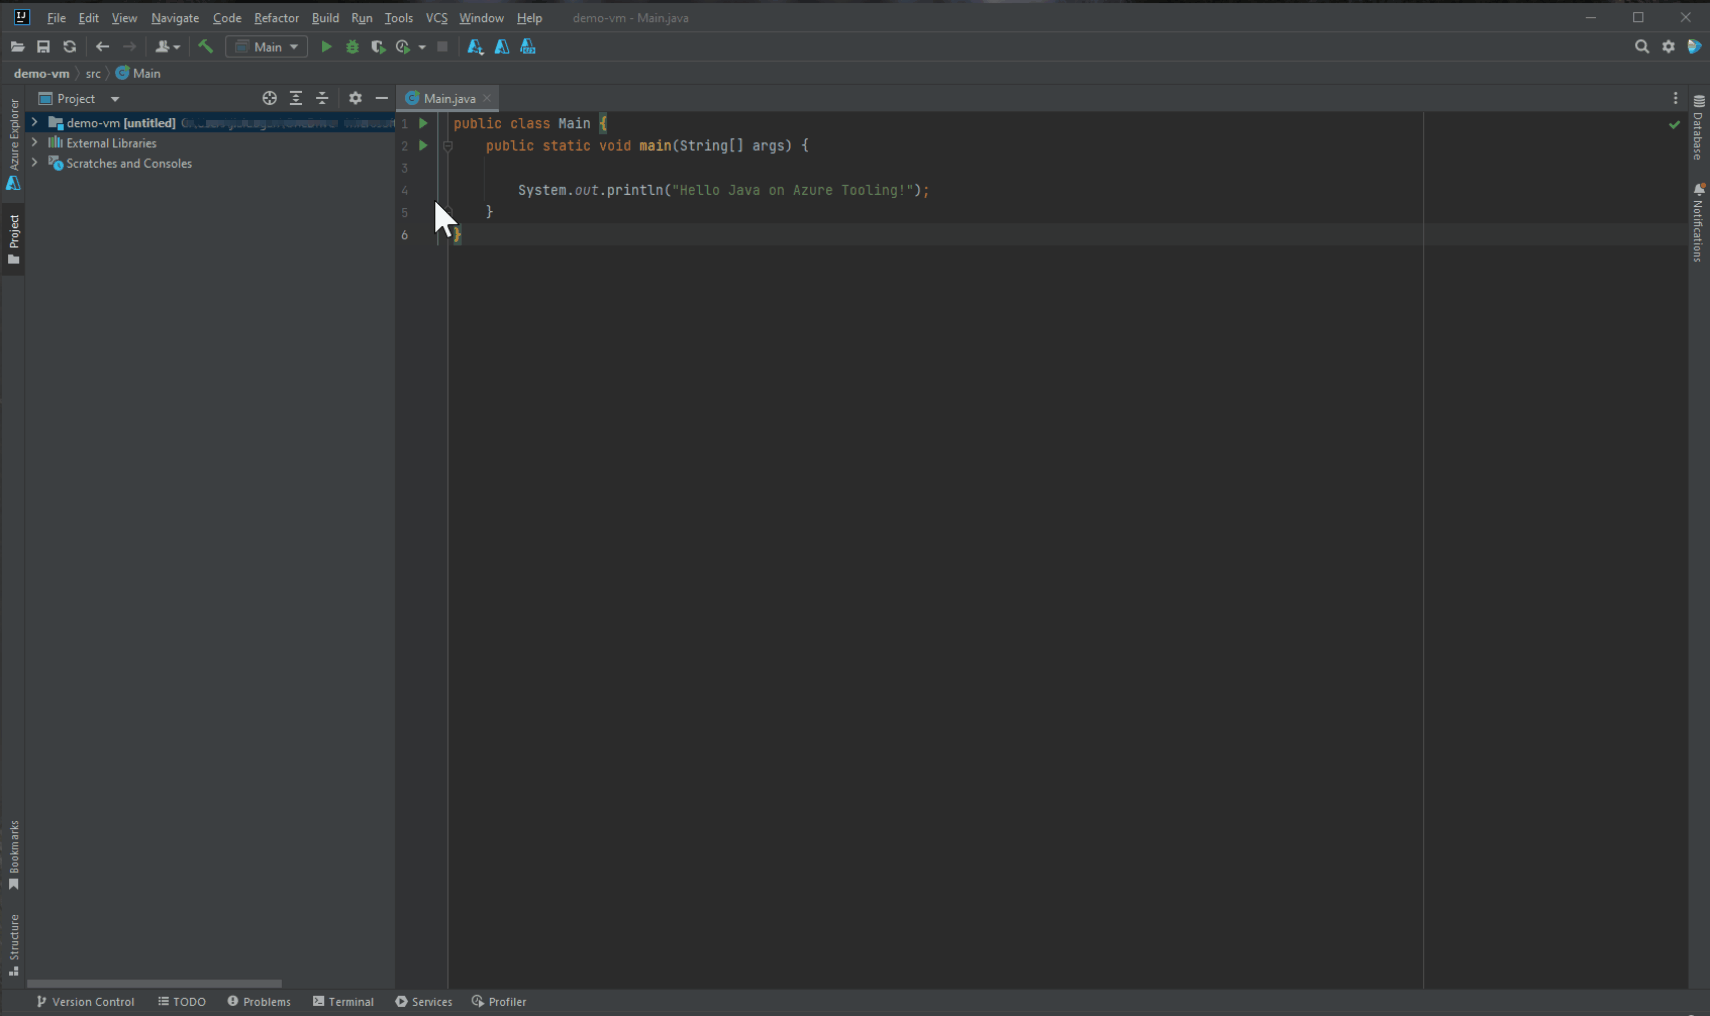
Task: Build project using the hammer icon
Action: point(206,46)
